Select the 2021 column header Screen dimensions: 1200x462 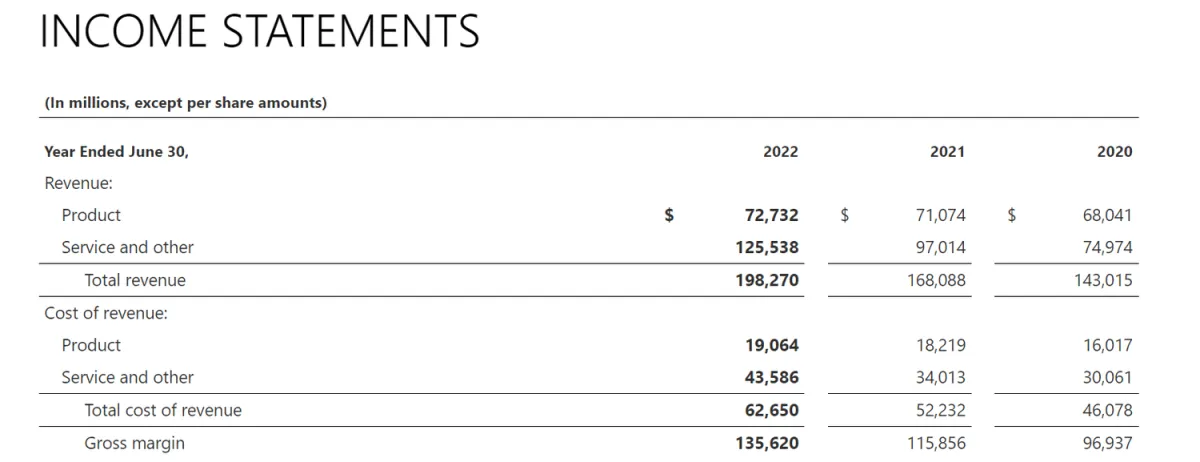pyautogui.click(x=947, y=152)
